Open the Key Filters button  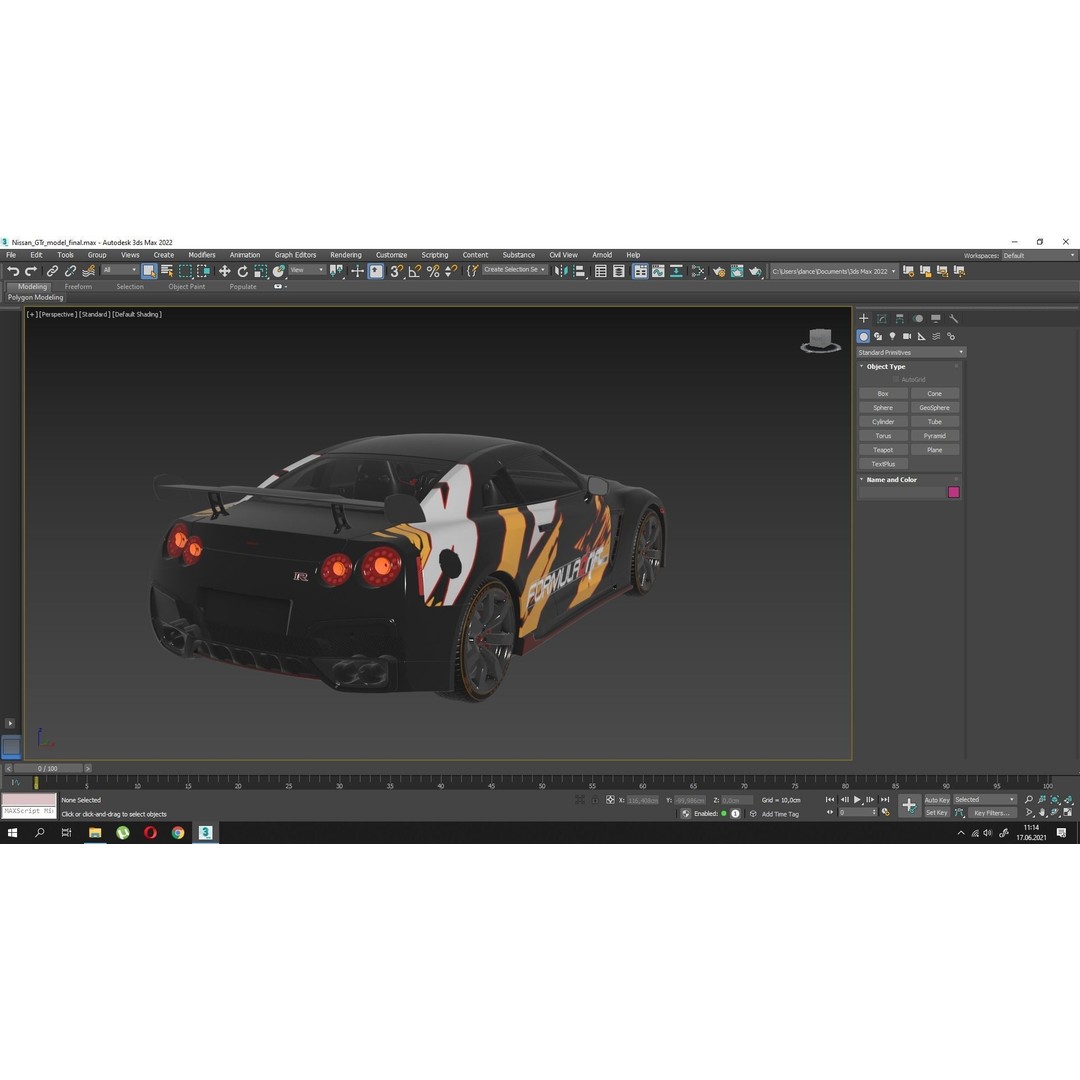991,813
